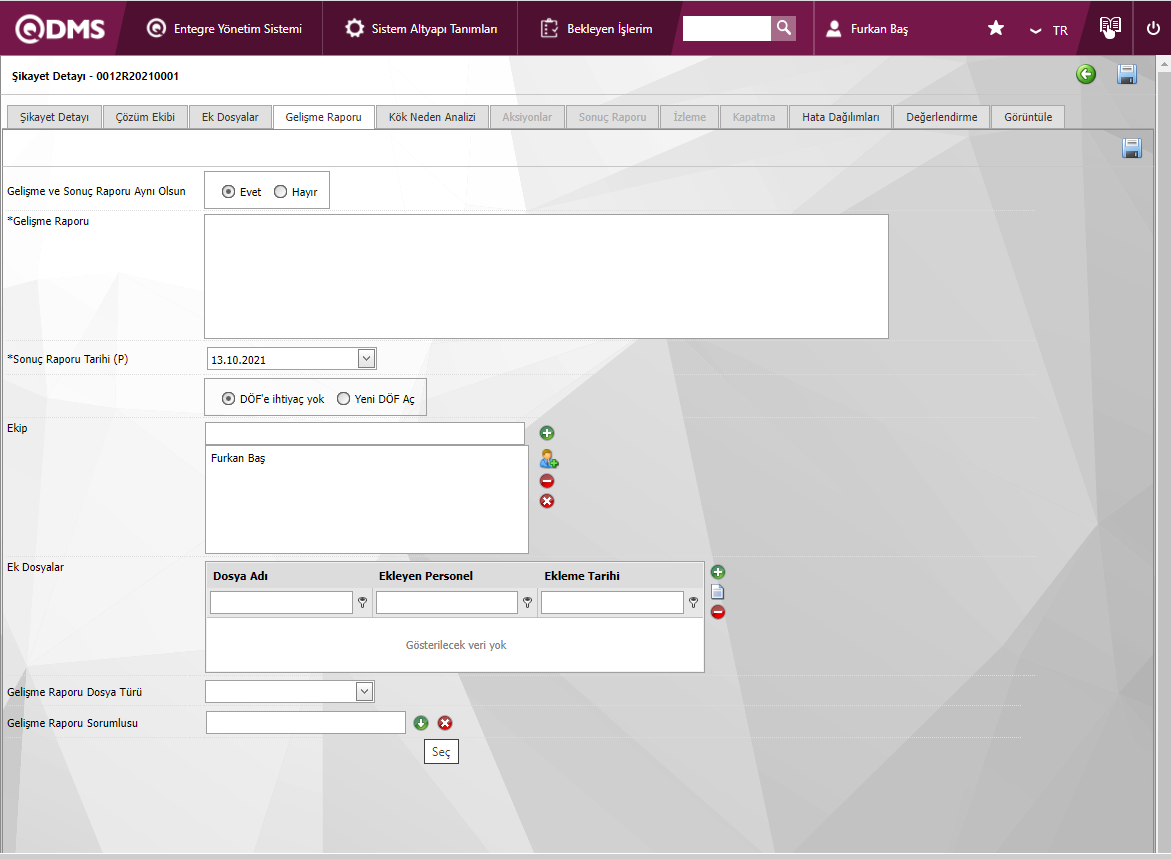Click Ekleme Tarihi filter input
This screenshot has width=1171, height=859.
[612, 603]
